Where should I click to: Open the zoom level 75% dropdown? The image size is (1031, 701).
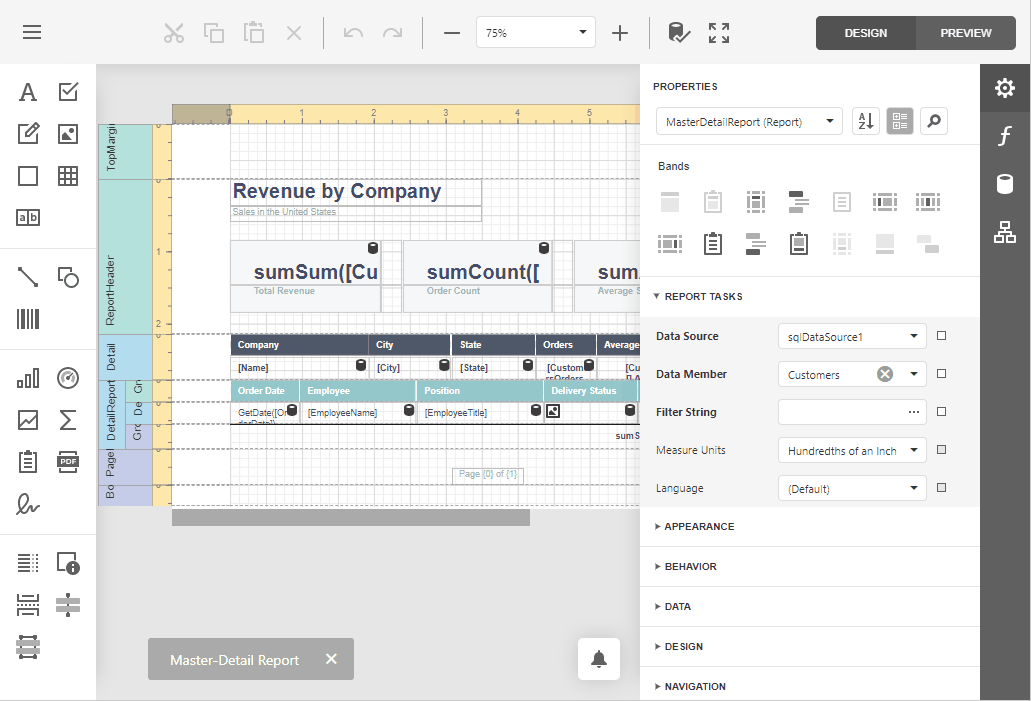click(x=536, y=33)
